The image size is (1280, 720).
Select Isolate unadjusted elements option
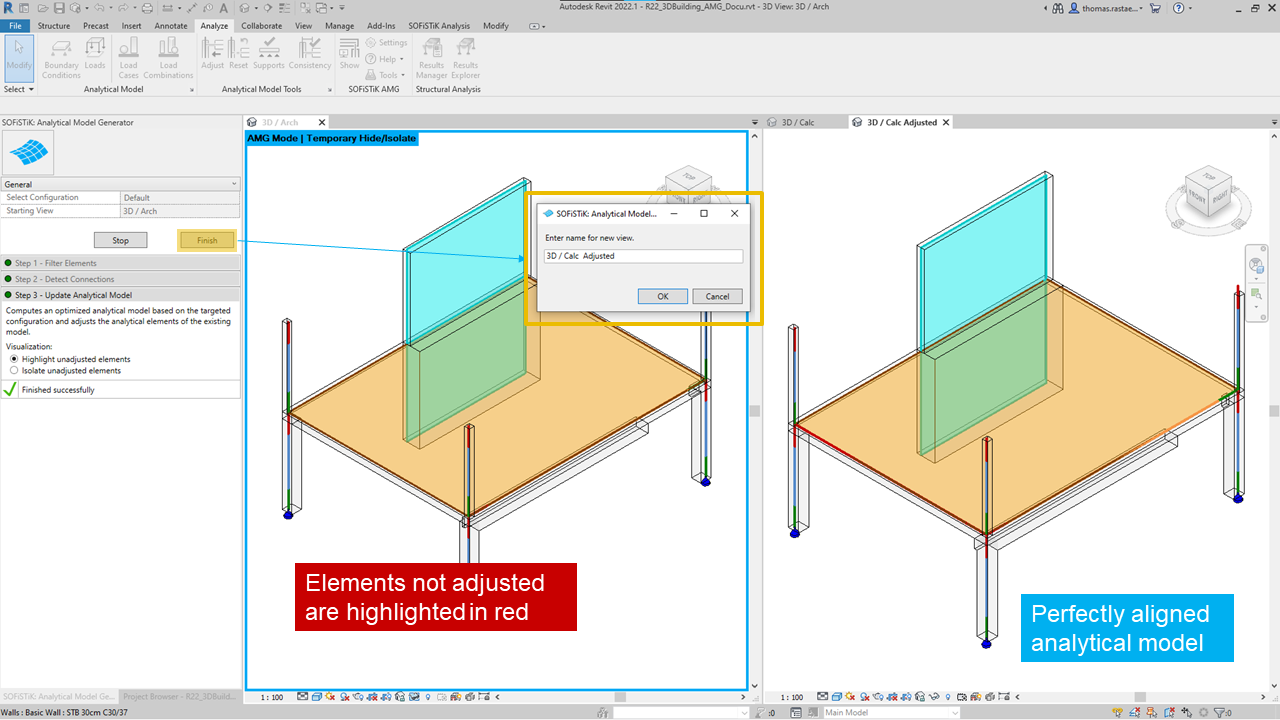[x=65, y=370]
